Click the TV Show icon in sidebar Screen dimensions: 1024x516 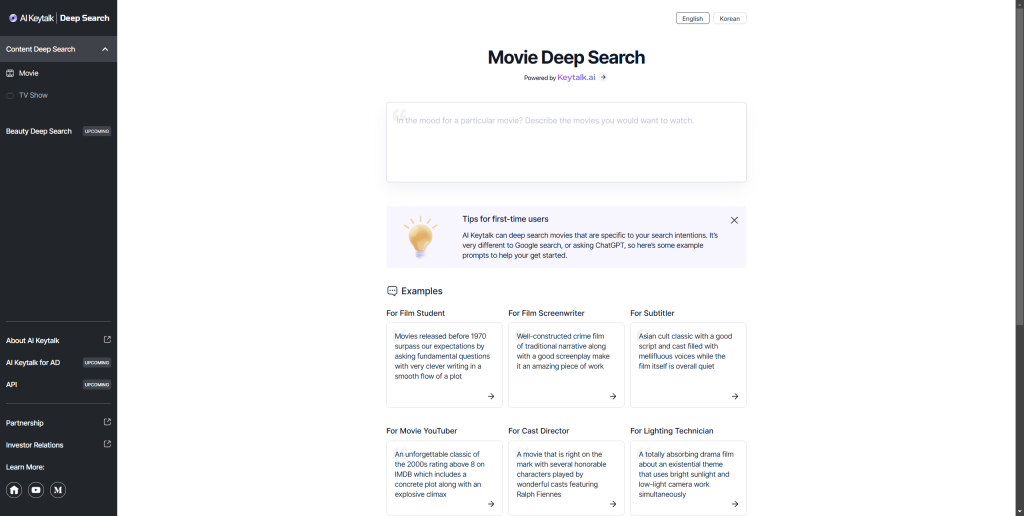(10, 95)
